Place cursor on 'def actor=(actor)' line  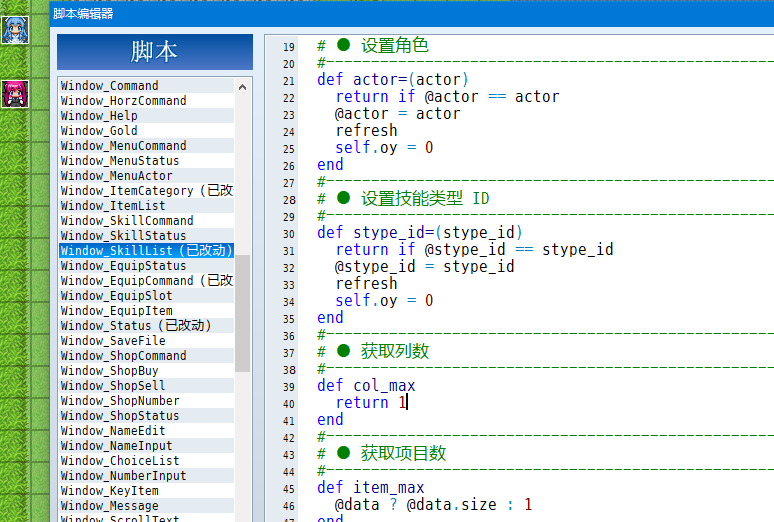(x=392, y=80)
